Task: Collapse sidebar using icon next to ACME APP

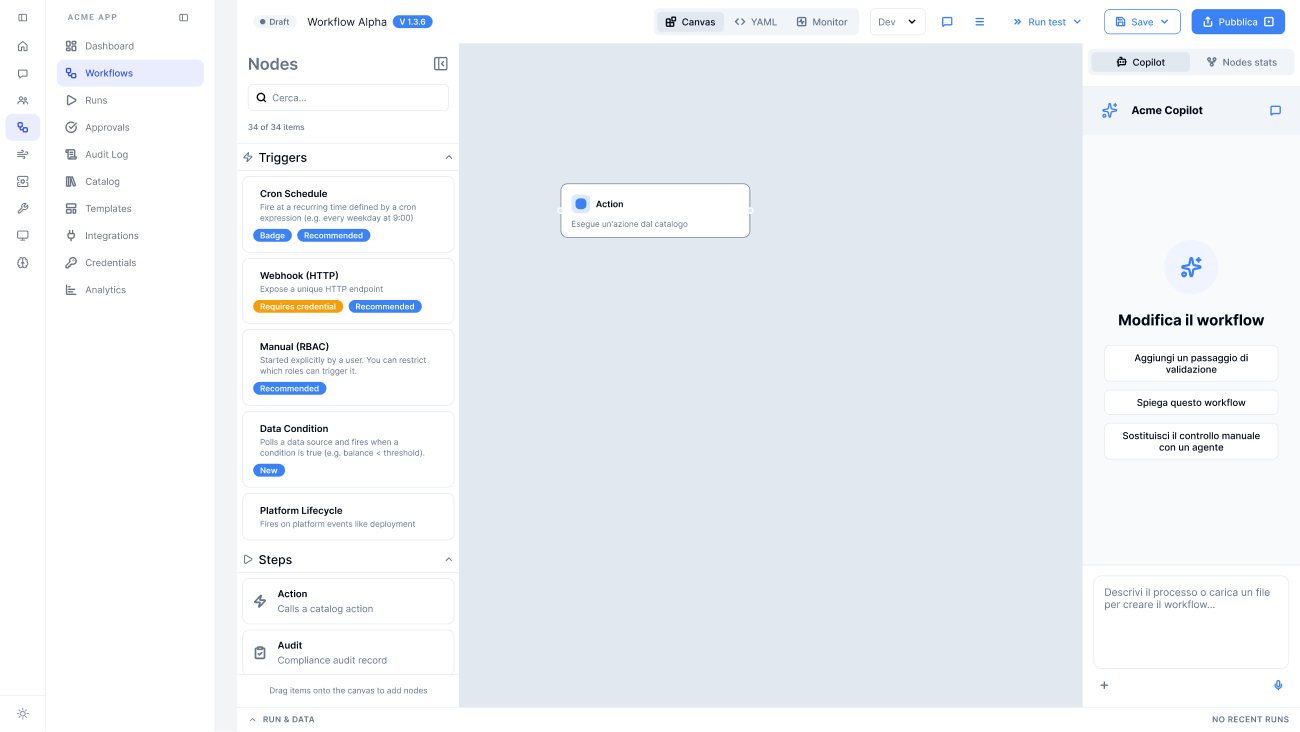Action: point(183,17)
